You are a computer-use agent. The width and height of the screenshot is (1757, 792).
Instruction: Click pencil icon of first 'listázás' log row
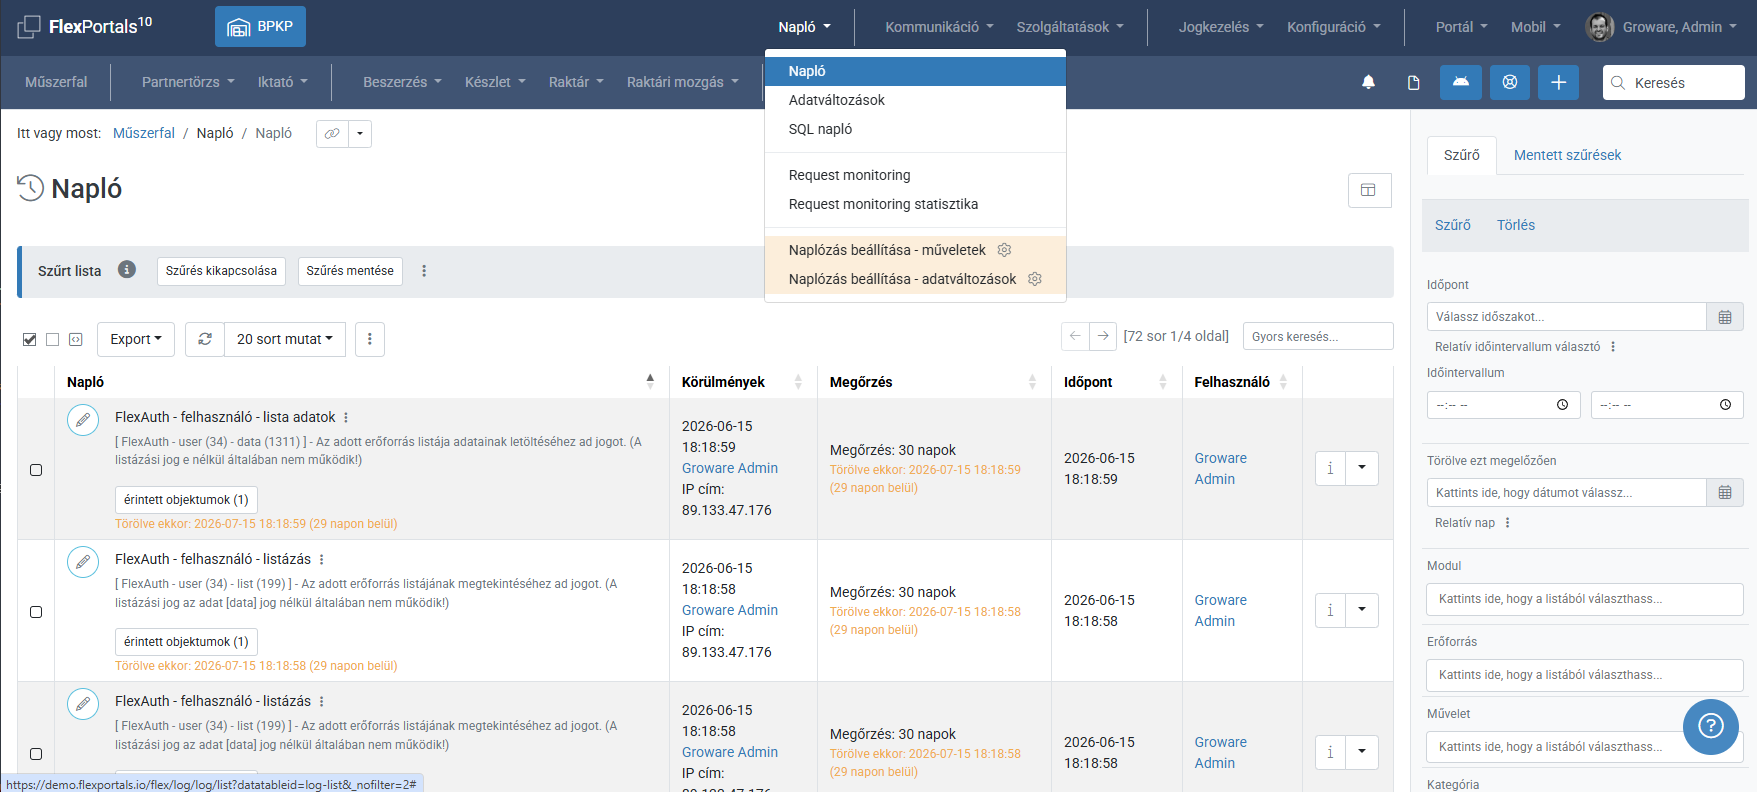83,561
